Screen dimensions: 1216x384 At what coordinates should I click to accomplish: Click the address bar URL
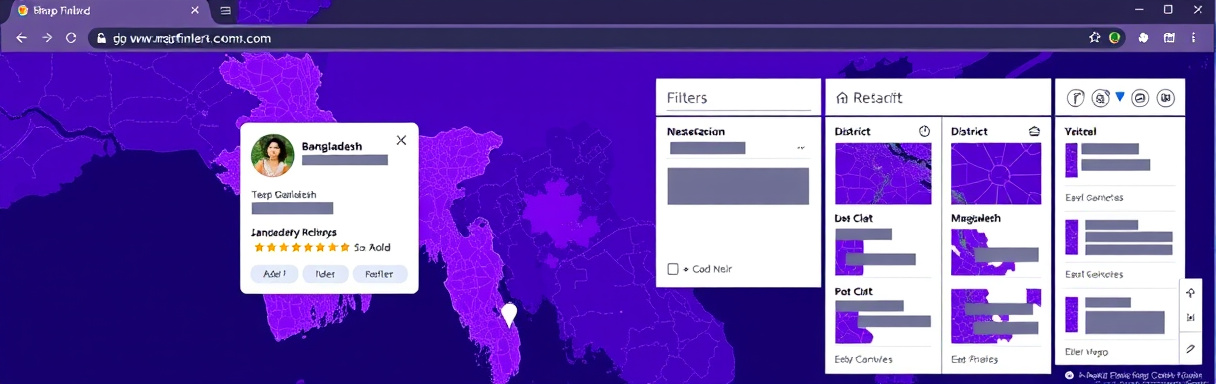tap(193, 38)
